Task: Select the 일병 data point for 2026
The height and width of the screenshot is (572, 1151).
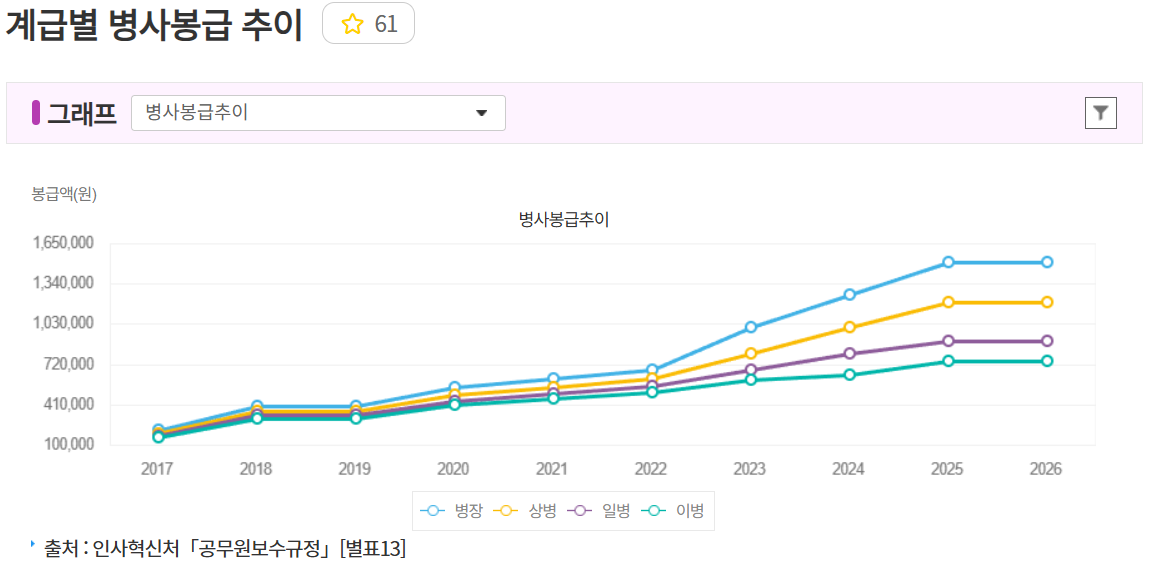Action: (1047, 341)
